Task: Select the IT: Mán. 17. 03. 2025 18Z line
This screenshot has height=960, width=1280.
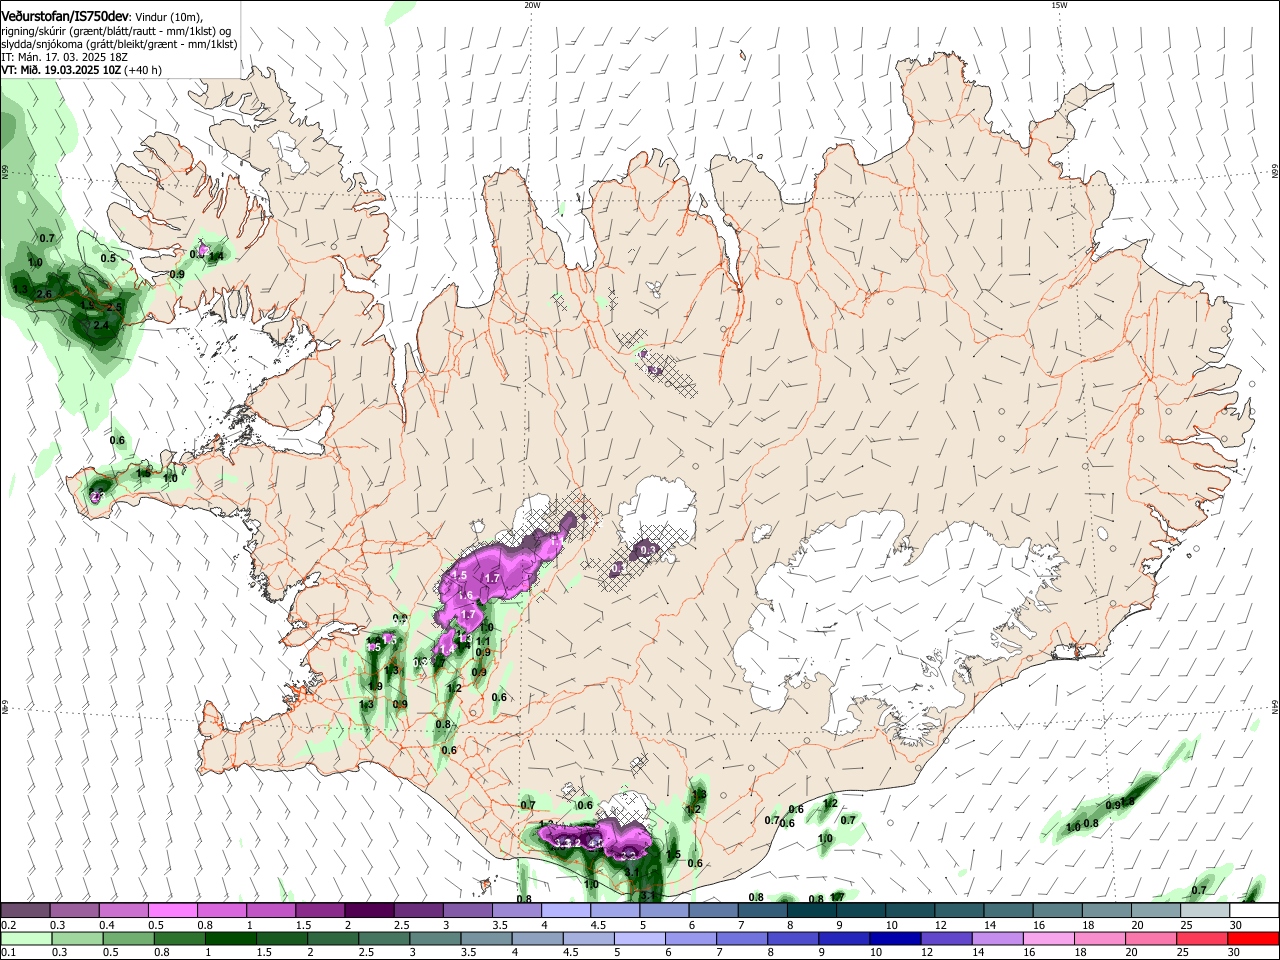Action: pos(65,57)
